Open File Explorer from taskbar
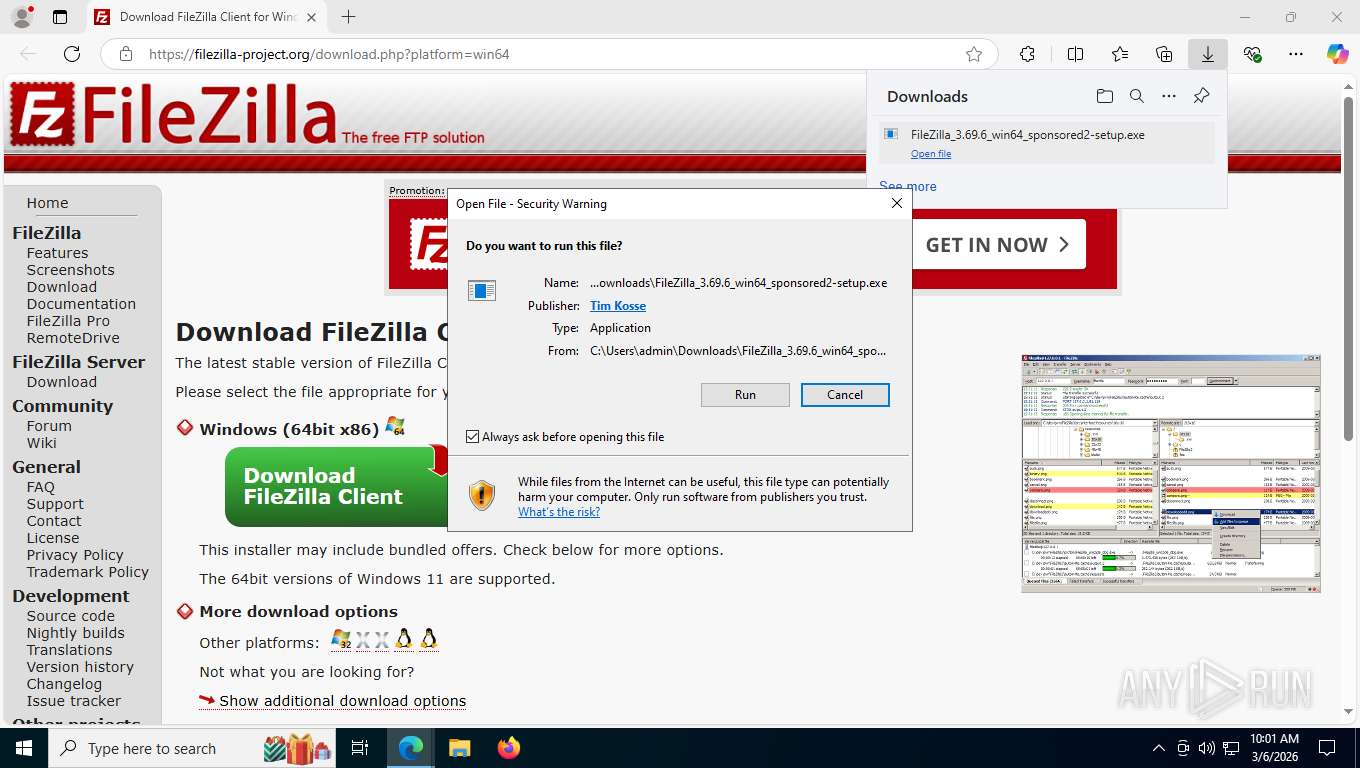This screenshot has height=768, width=1360. [x=459, y=748]
